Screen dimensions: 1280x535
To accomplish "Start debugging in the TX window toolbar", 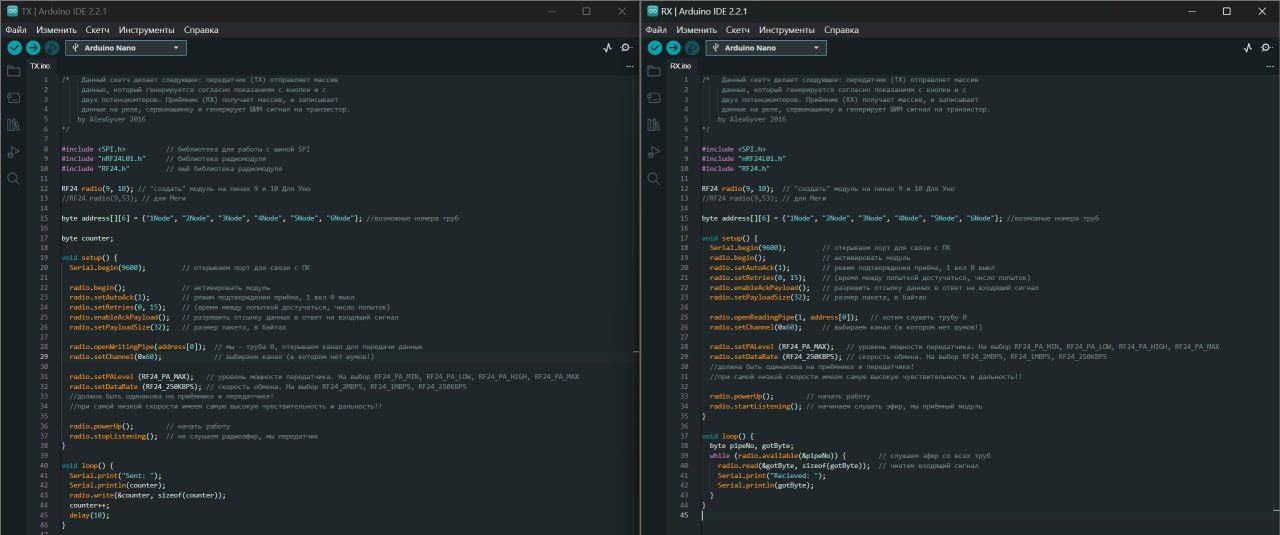I will coord(50,47).
